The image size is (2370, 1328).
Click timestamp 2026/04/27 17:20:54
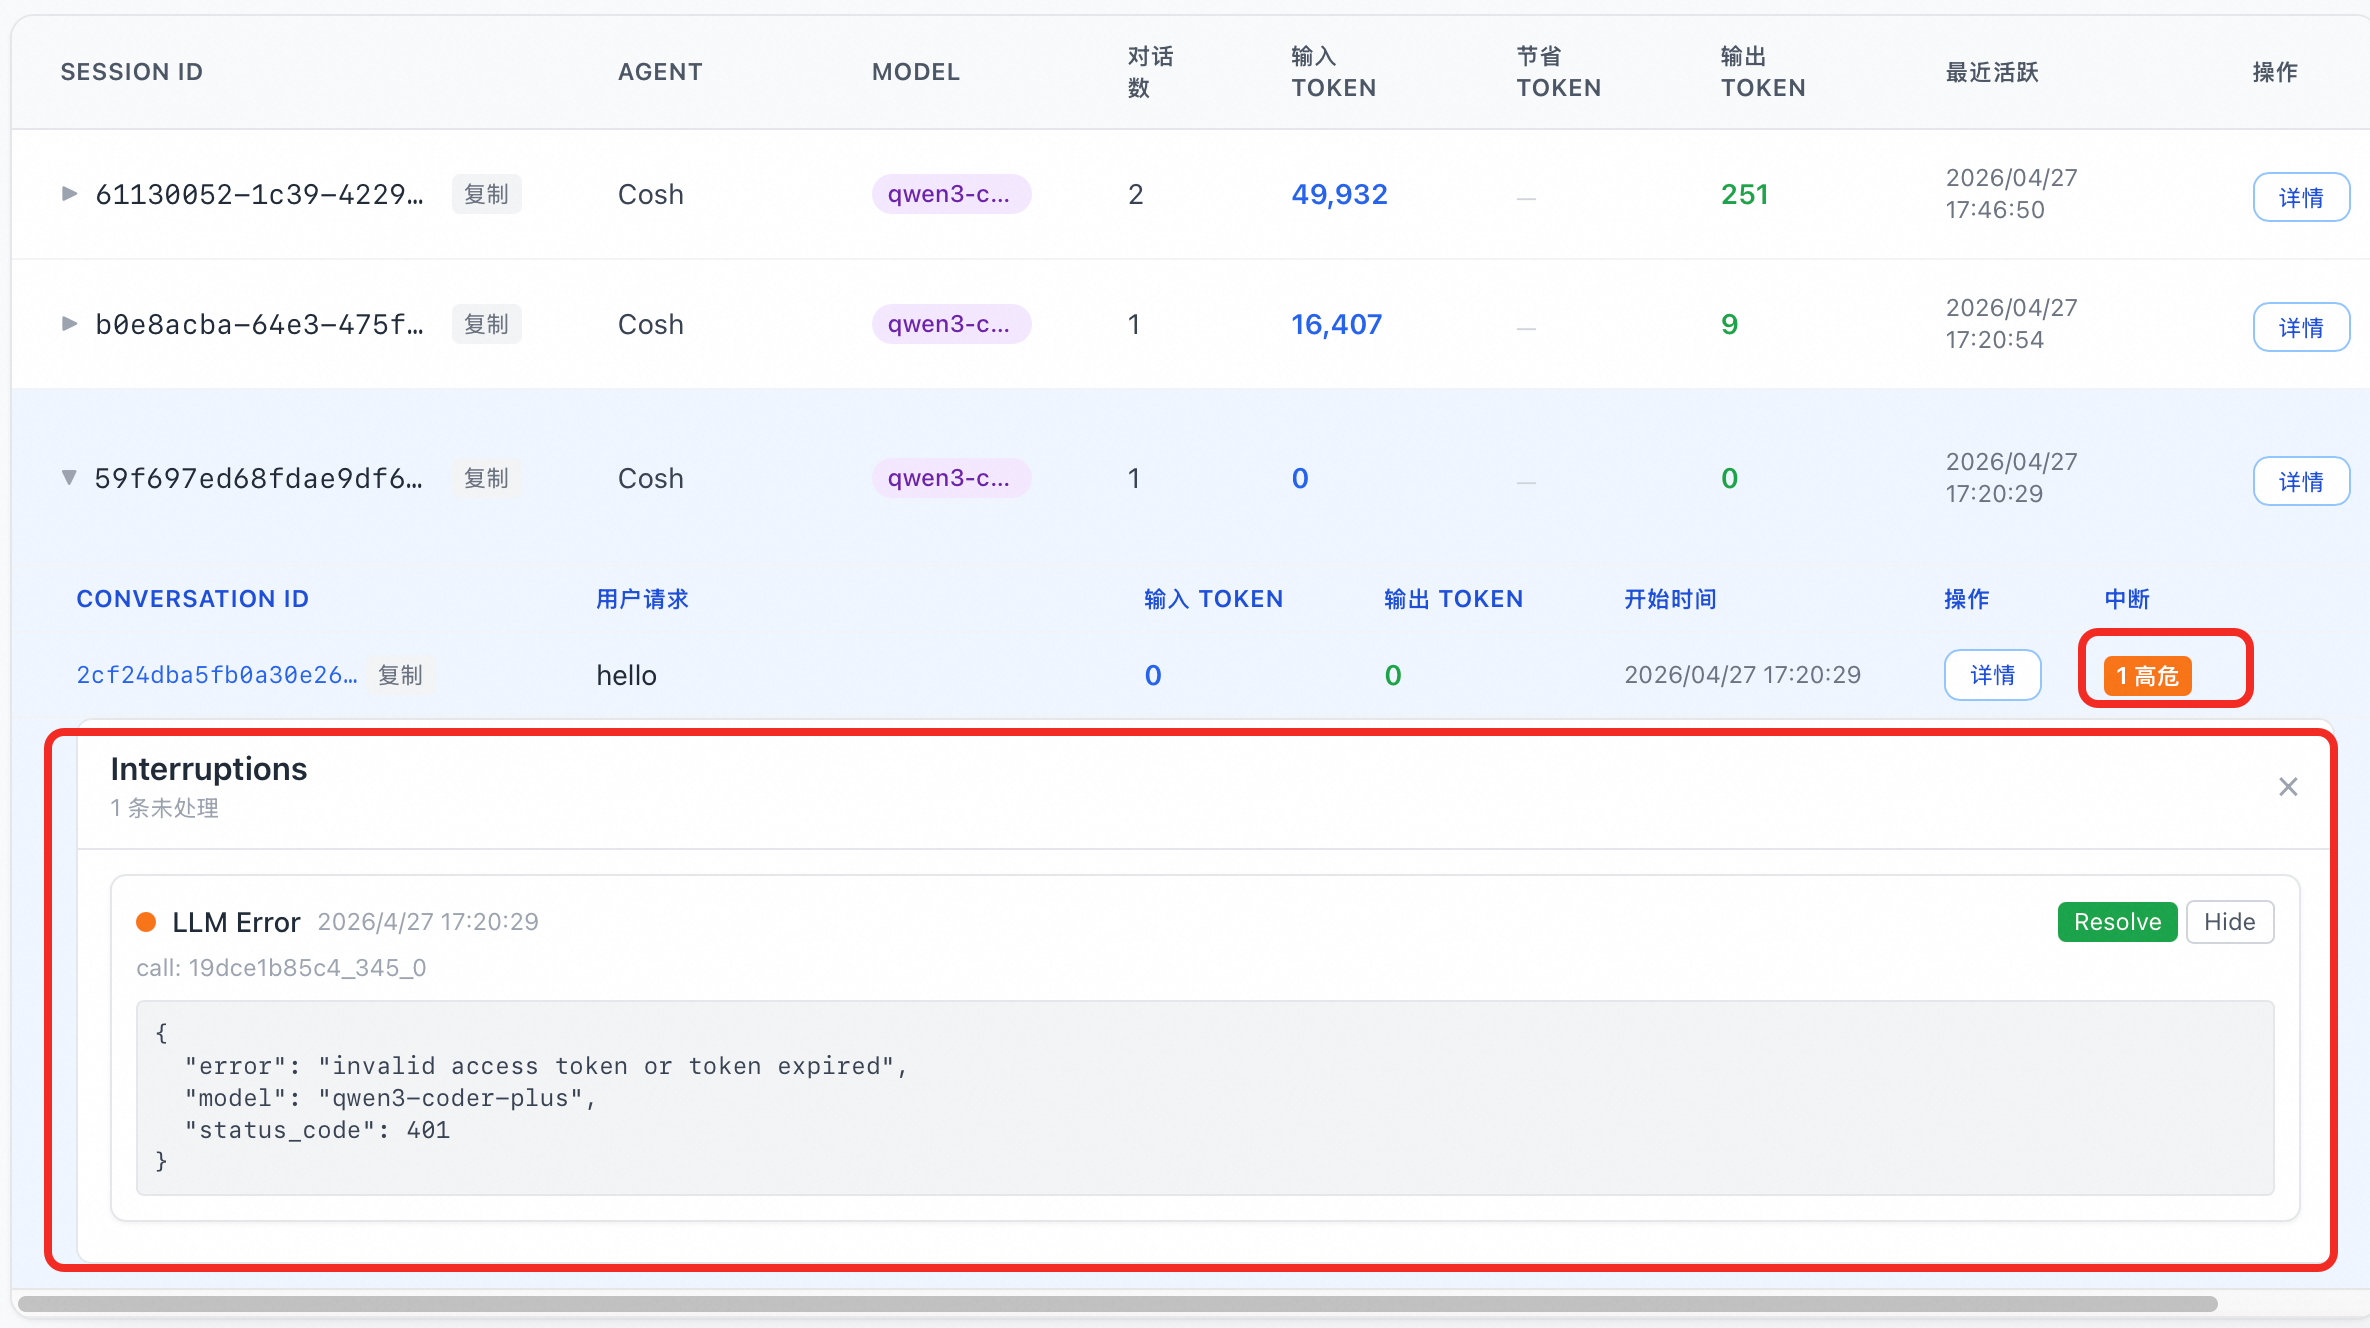[x=2012, y=324]
